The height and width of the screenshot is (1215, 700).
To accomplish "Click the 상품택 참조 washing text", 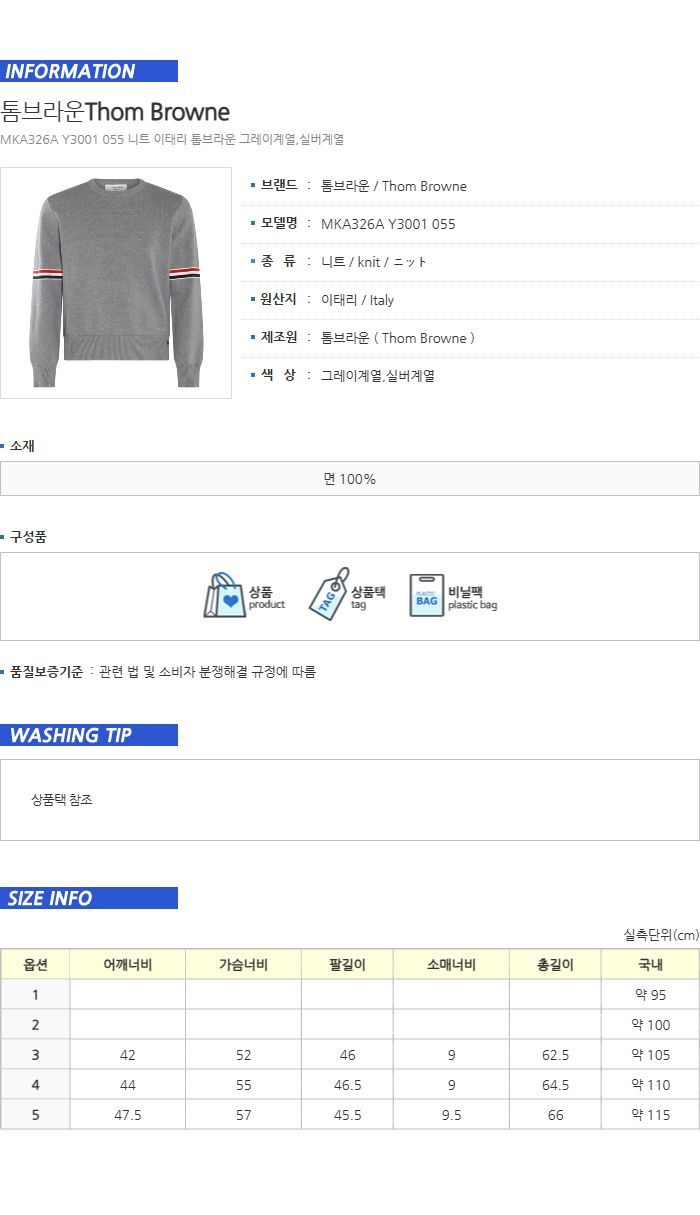I will coord(62,800).
